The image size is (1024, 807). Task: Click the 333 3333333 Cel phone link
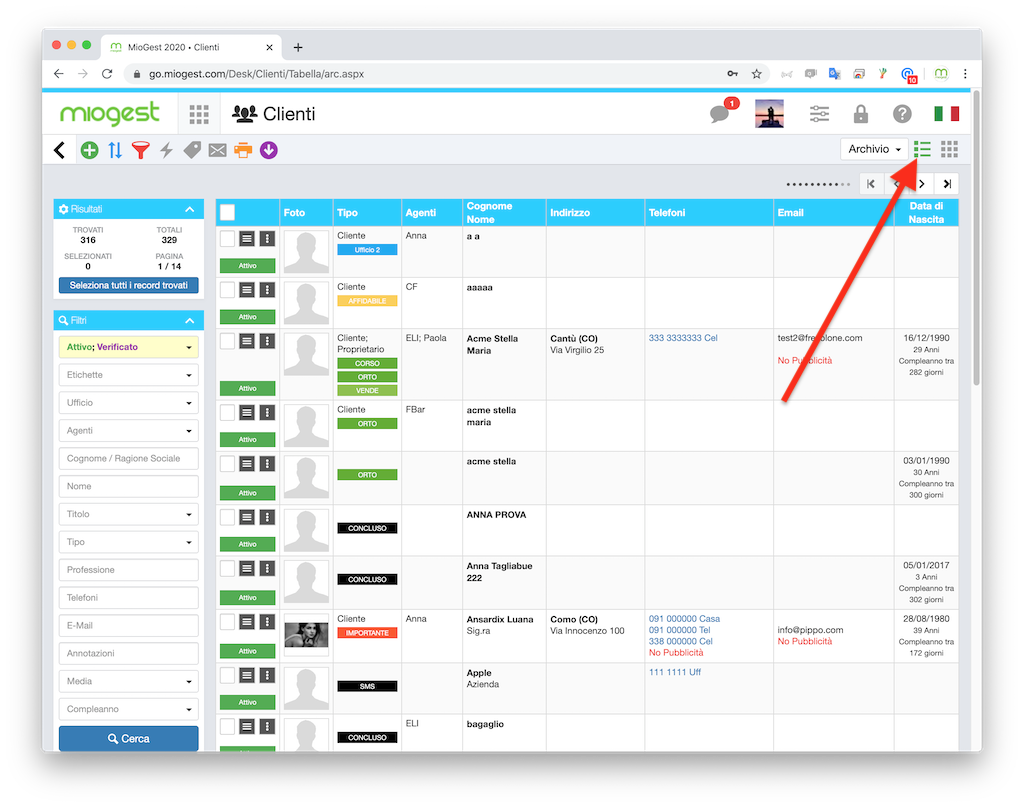(x=682, y=338)
